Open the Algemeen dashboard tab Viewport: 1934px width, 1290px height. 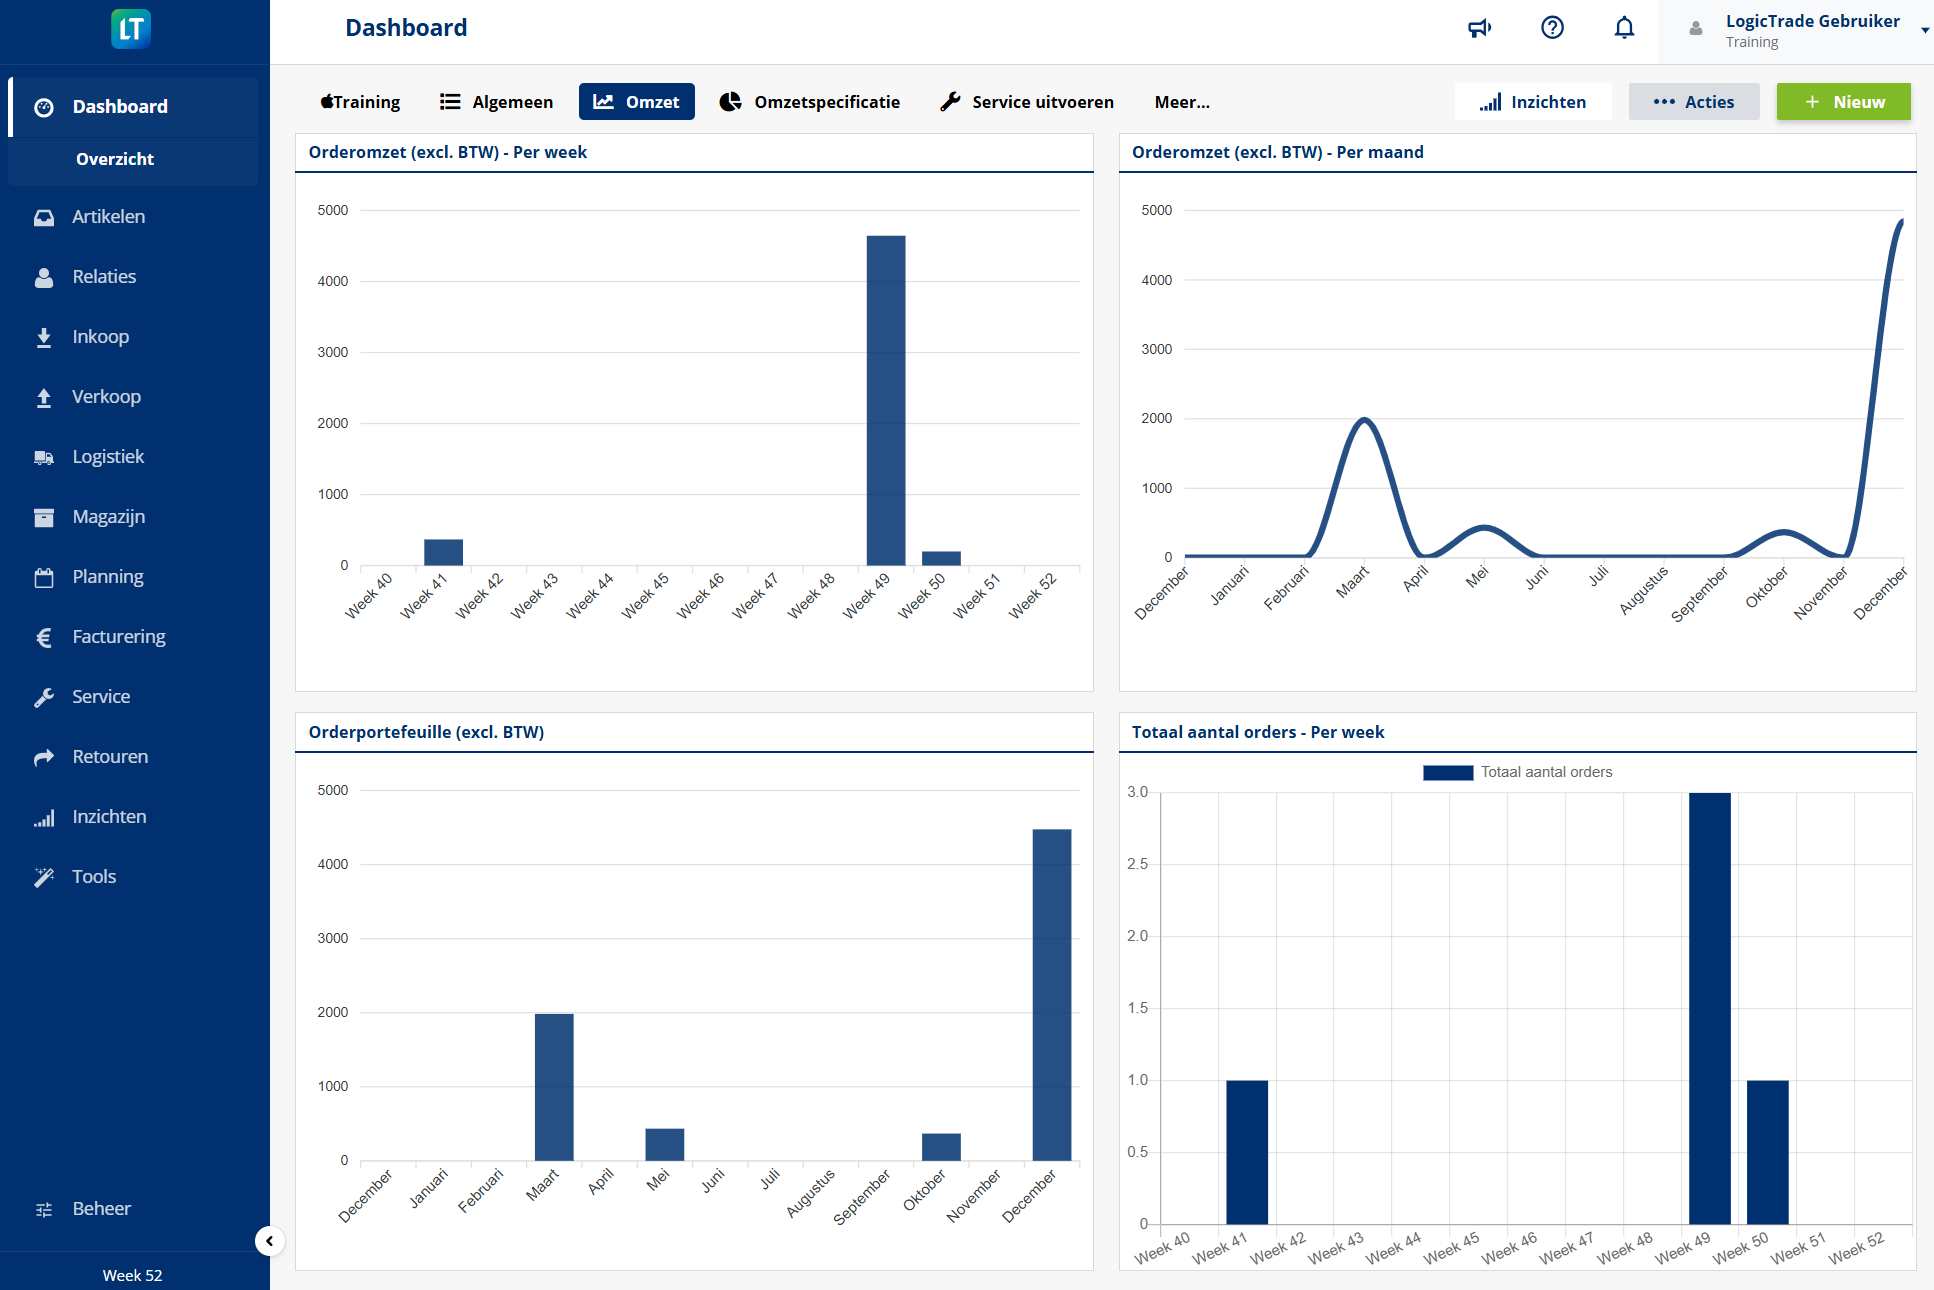coord(495,101)
